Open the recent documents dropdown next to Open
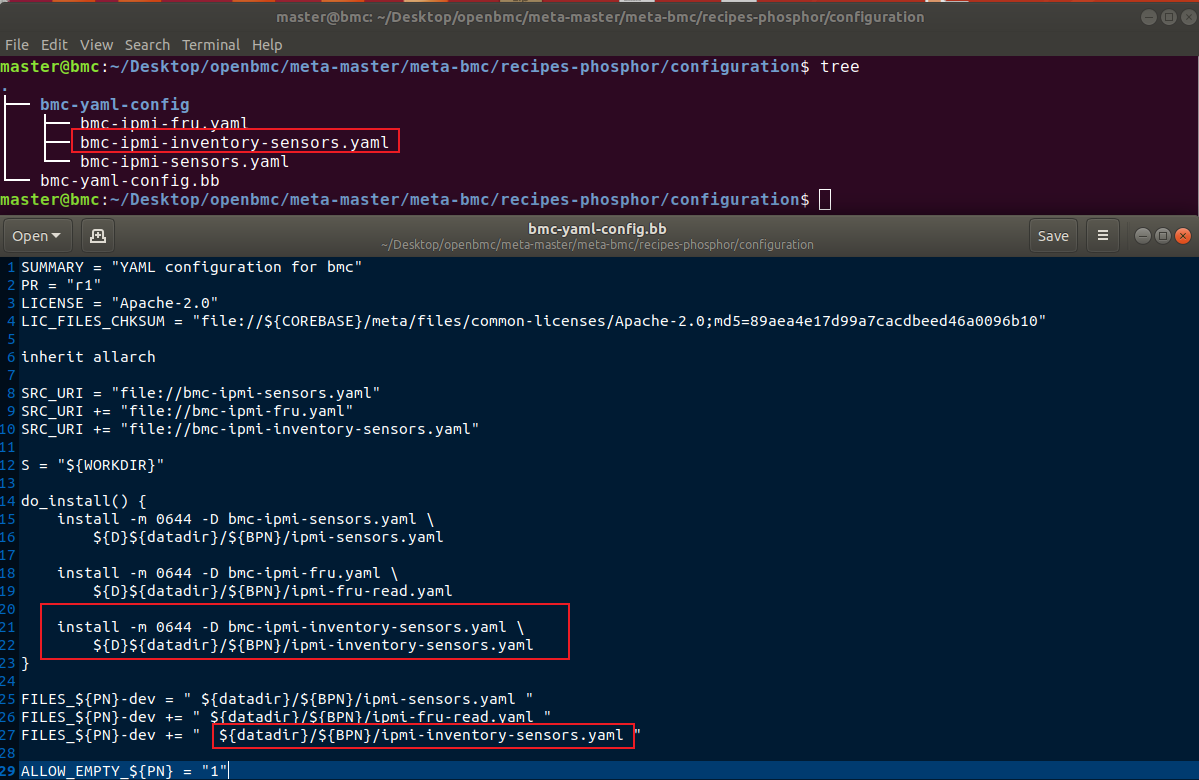 point(57,235)
